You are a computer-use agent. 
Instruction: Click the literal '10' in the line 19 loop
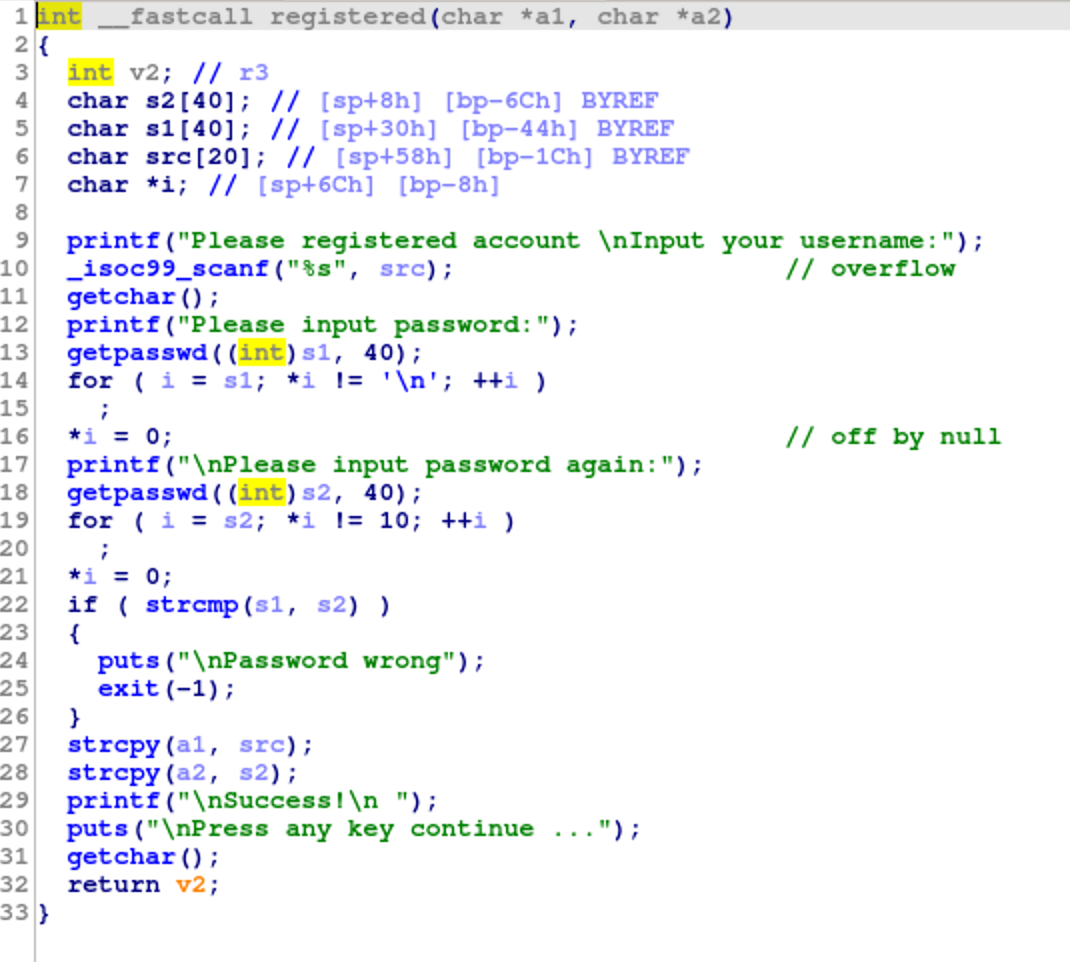(x=394, y=521)
